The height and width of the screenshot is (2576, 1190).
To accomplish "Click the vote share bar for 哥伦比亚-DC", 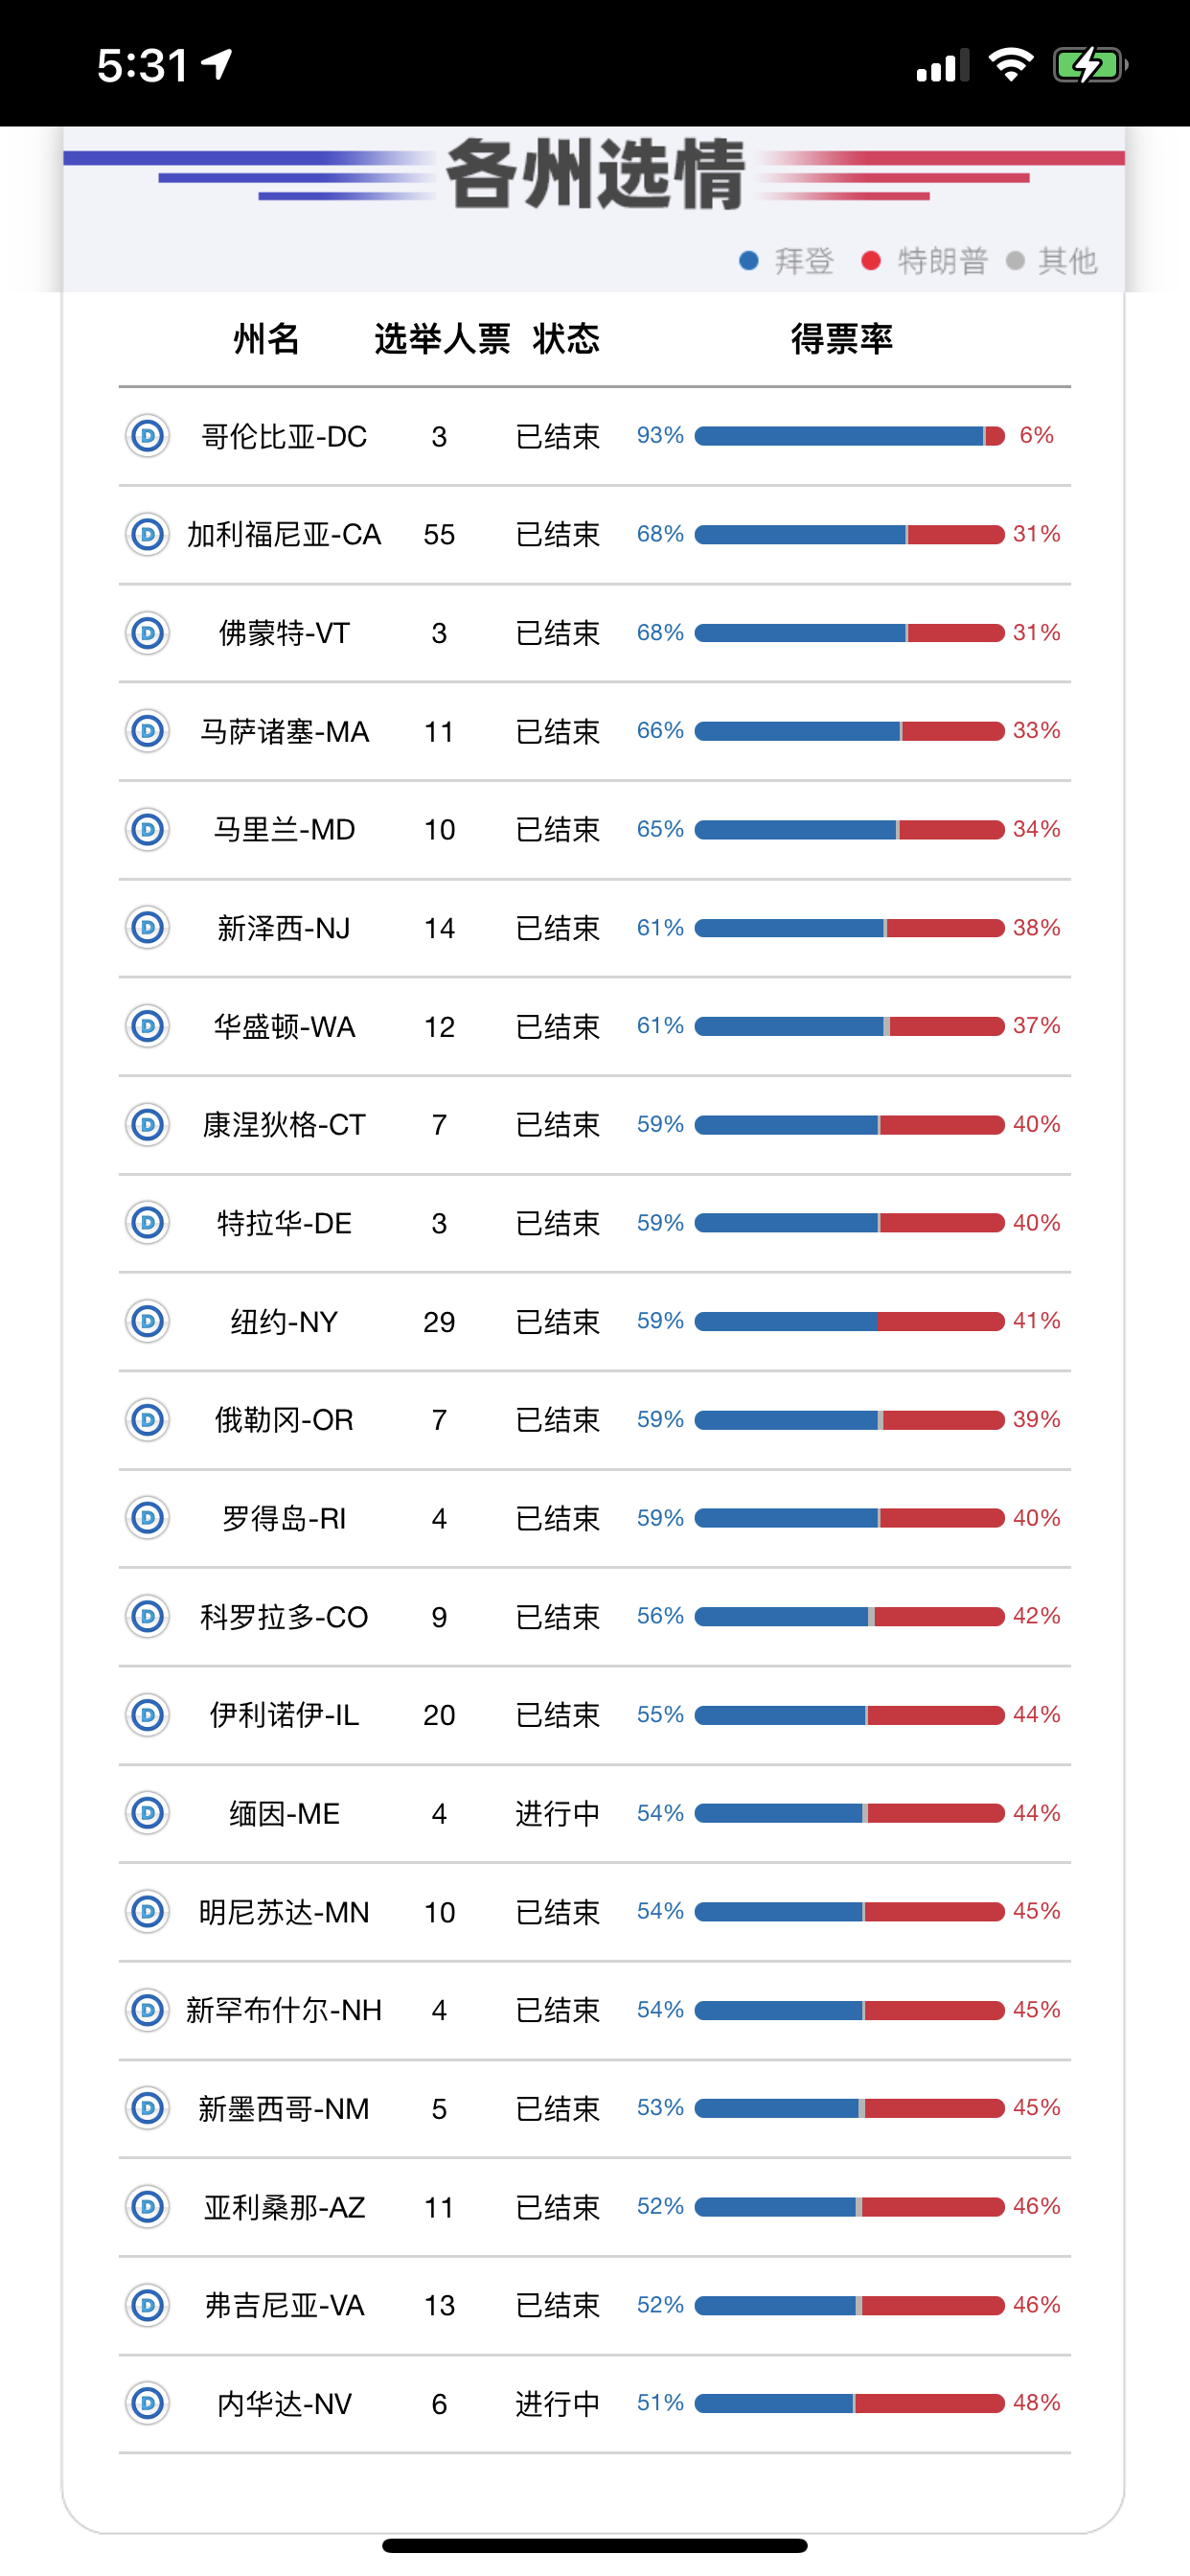I will click(x=845, y=436).
